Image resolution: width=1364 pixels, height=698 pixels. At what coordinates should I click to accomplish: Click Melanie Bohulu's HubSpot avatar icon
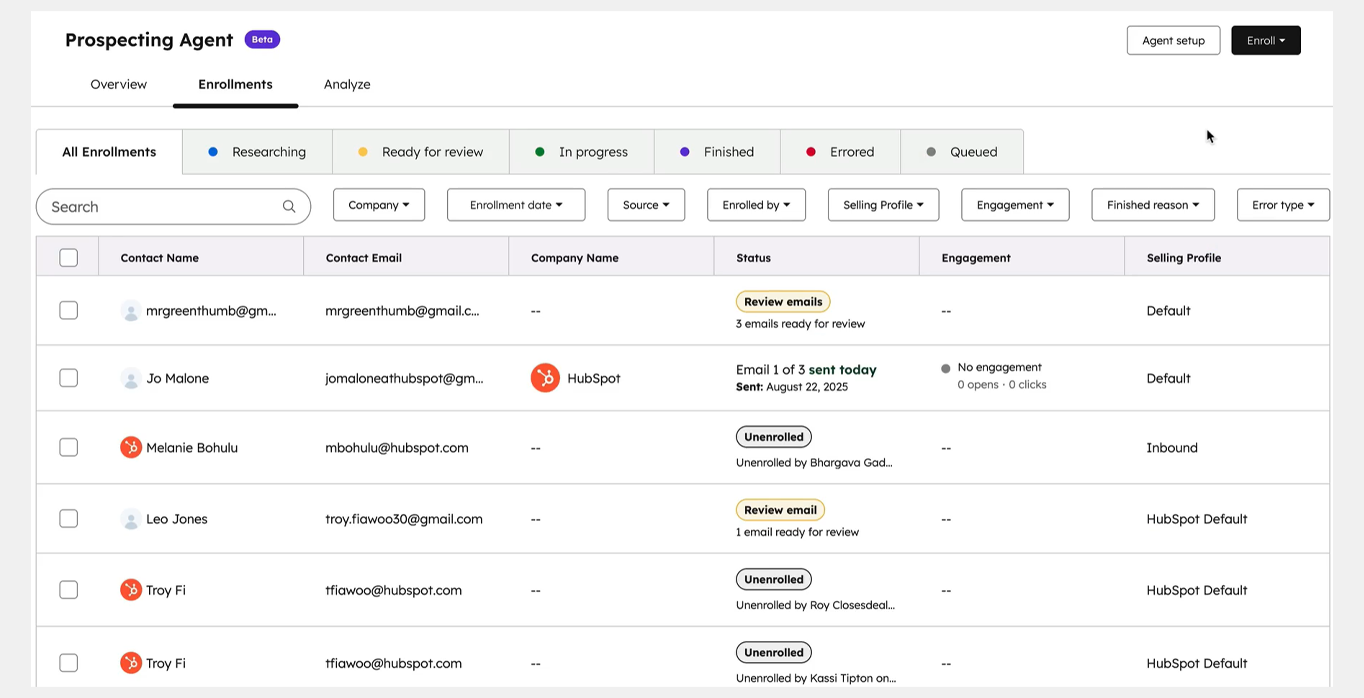click(131, 448)
